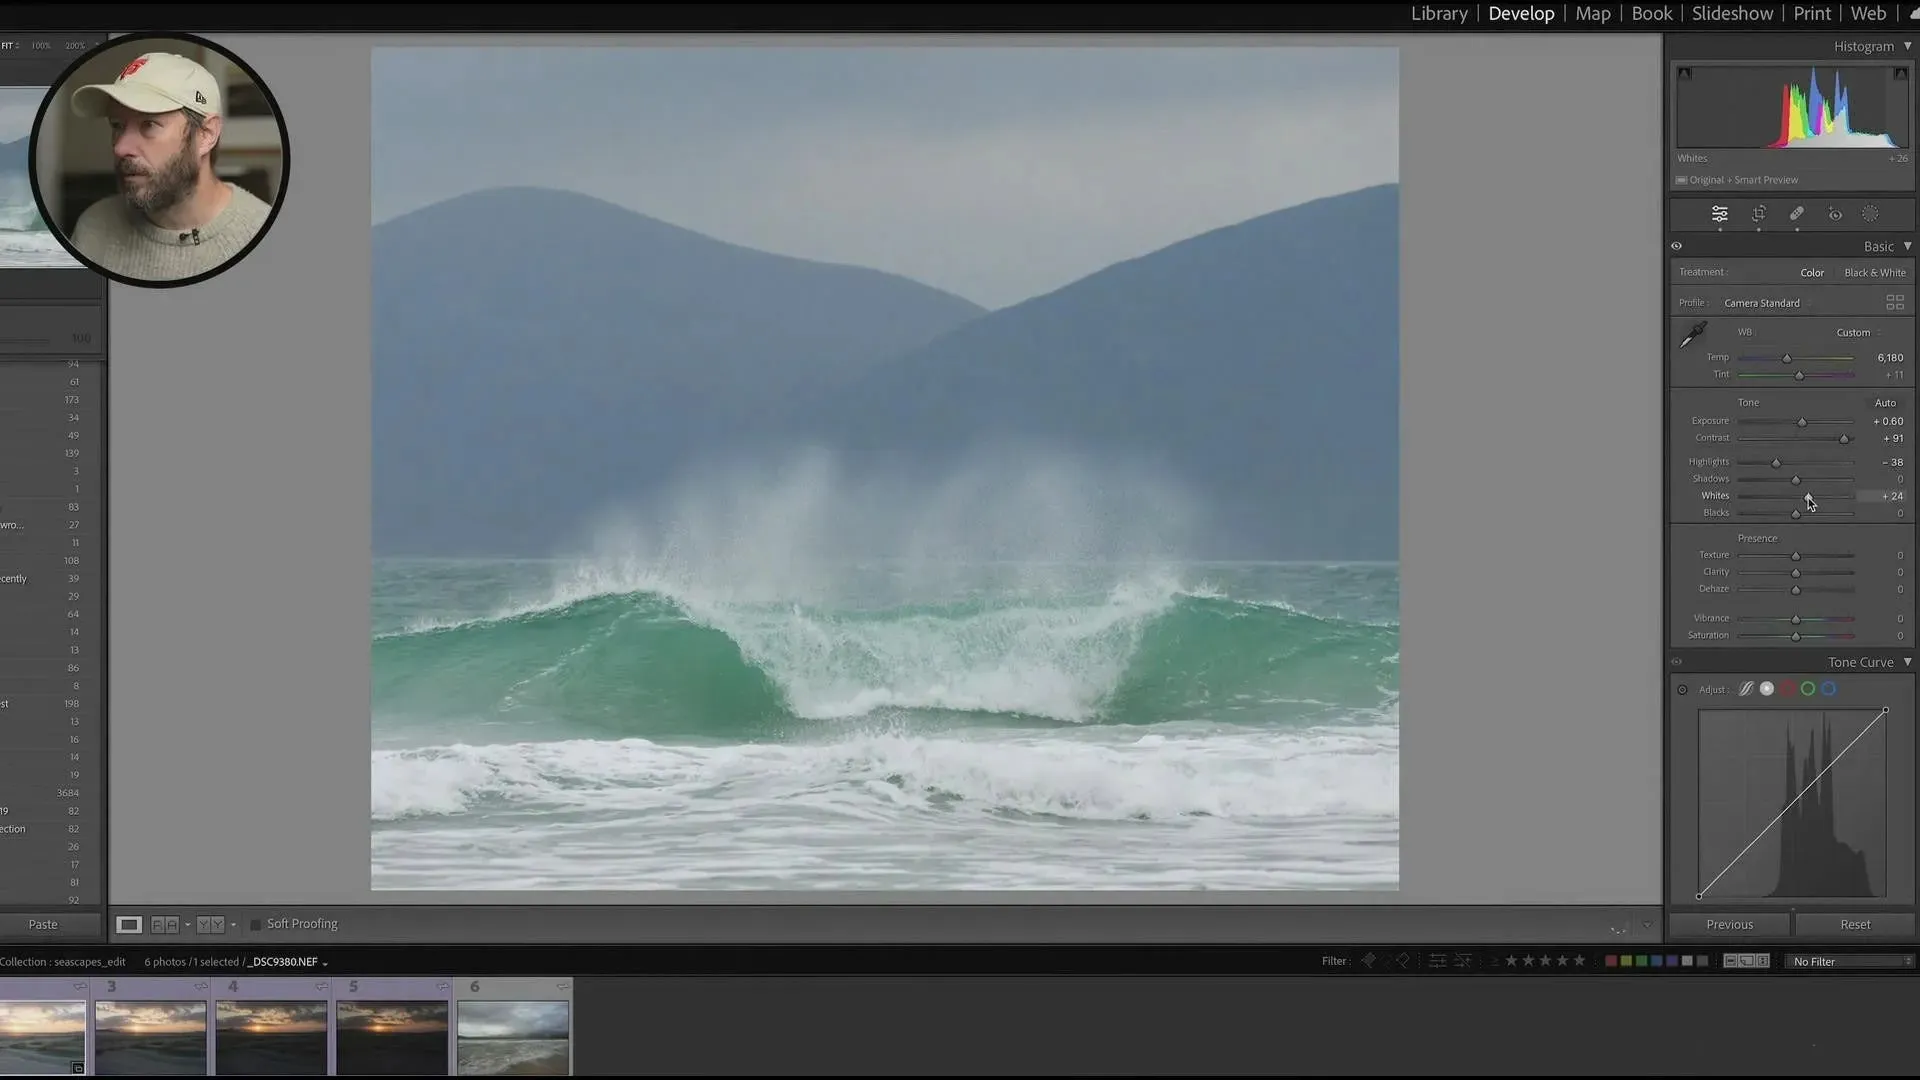Select the green channel curve
The height and width of the screenshot is (1080, 1920).
(1808, 689)
